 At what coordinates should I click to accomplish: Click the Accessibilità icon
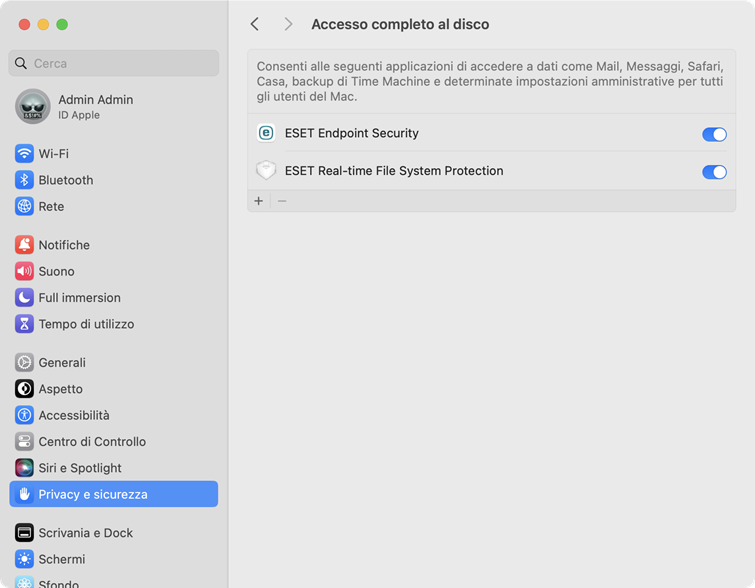pos(24,415)
